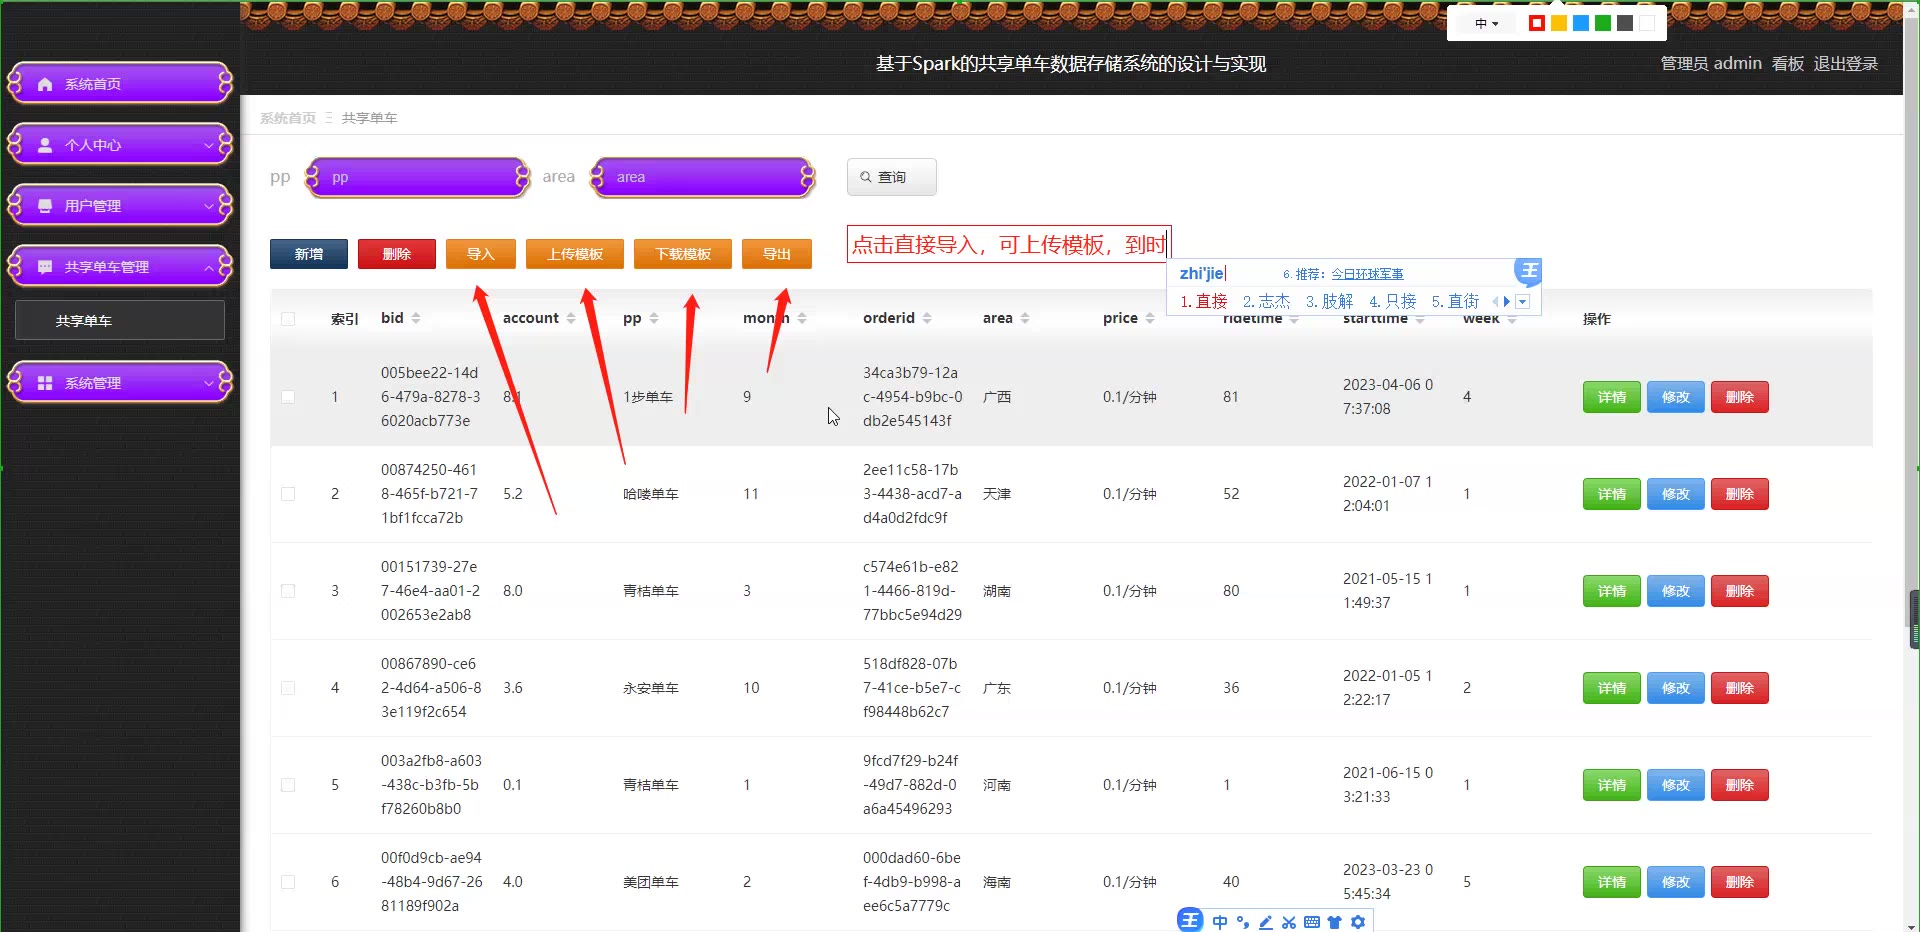Click the IME handwriting pen icon
The width and height of the screenshot is (1920, 932).
[1265, 922]
